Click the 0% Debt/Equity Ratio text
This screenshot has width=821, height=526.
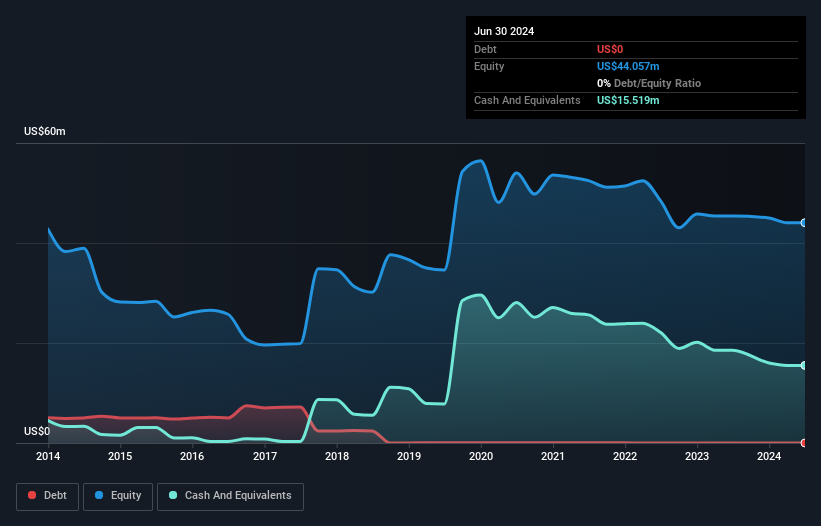pos(649,83)
